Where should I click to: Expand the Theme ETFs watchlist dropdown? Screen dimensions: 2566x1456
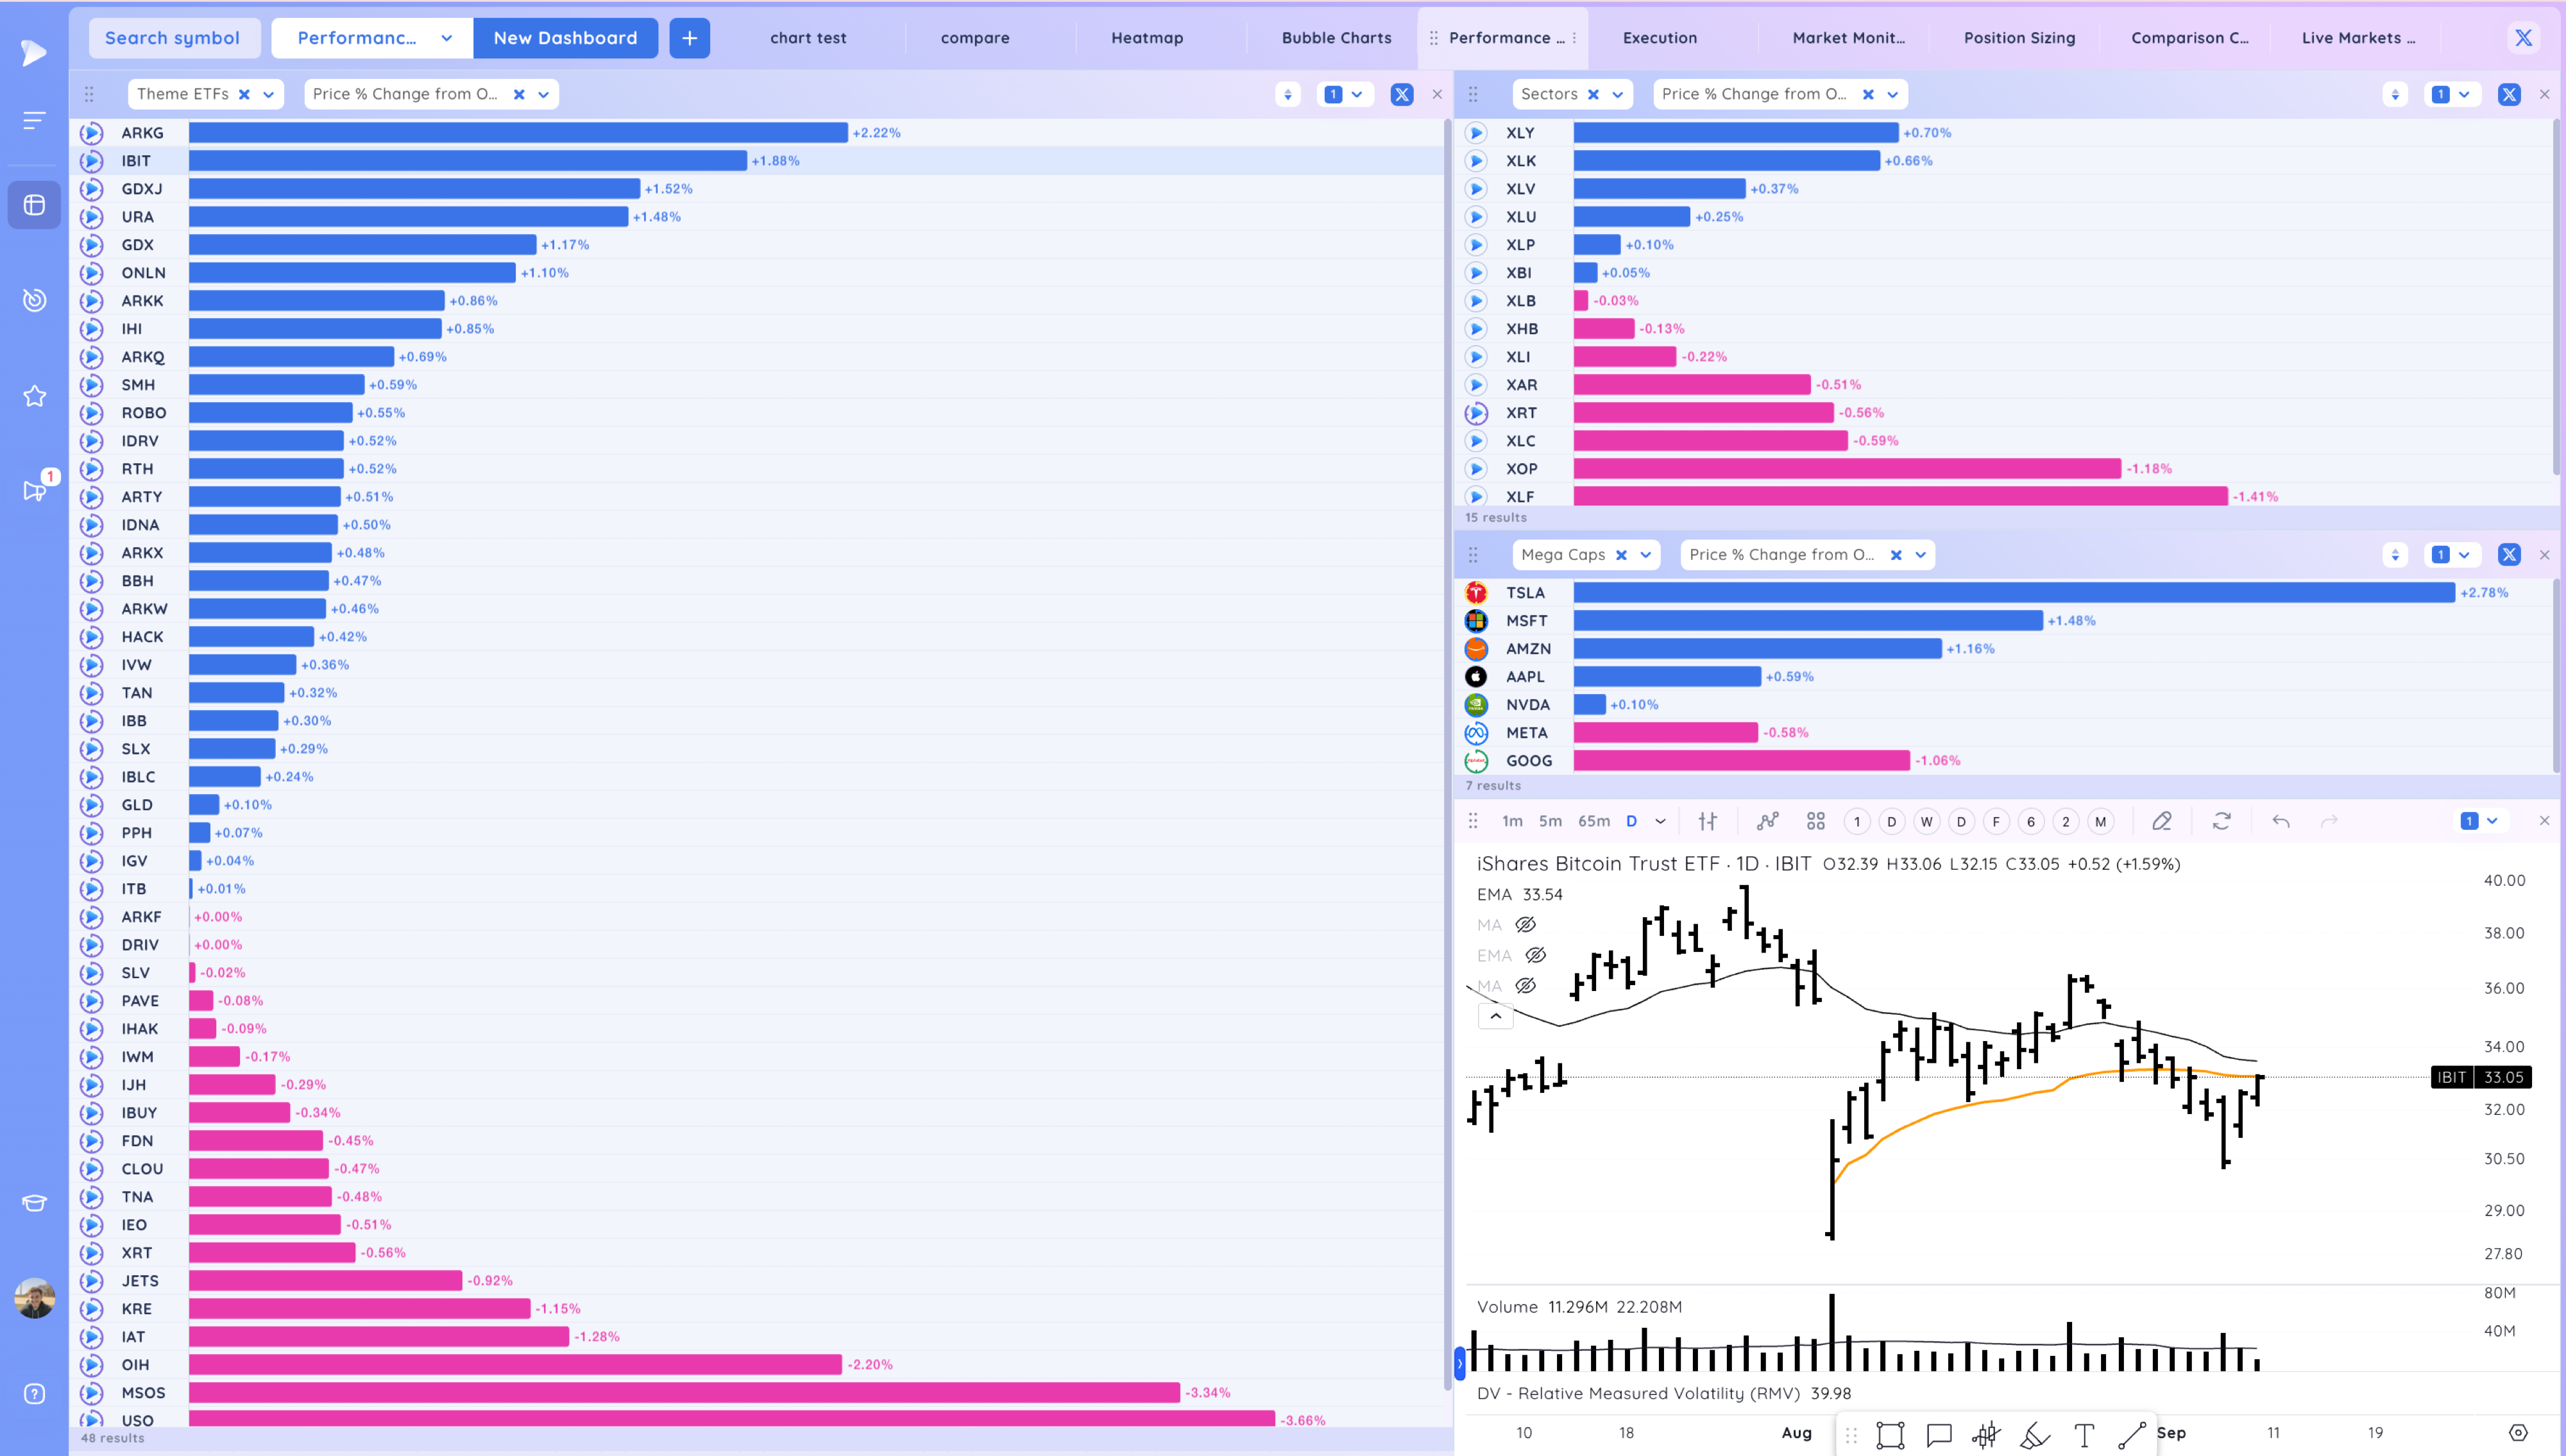pyautogui.click(x=268, y=94)
